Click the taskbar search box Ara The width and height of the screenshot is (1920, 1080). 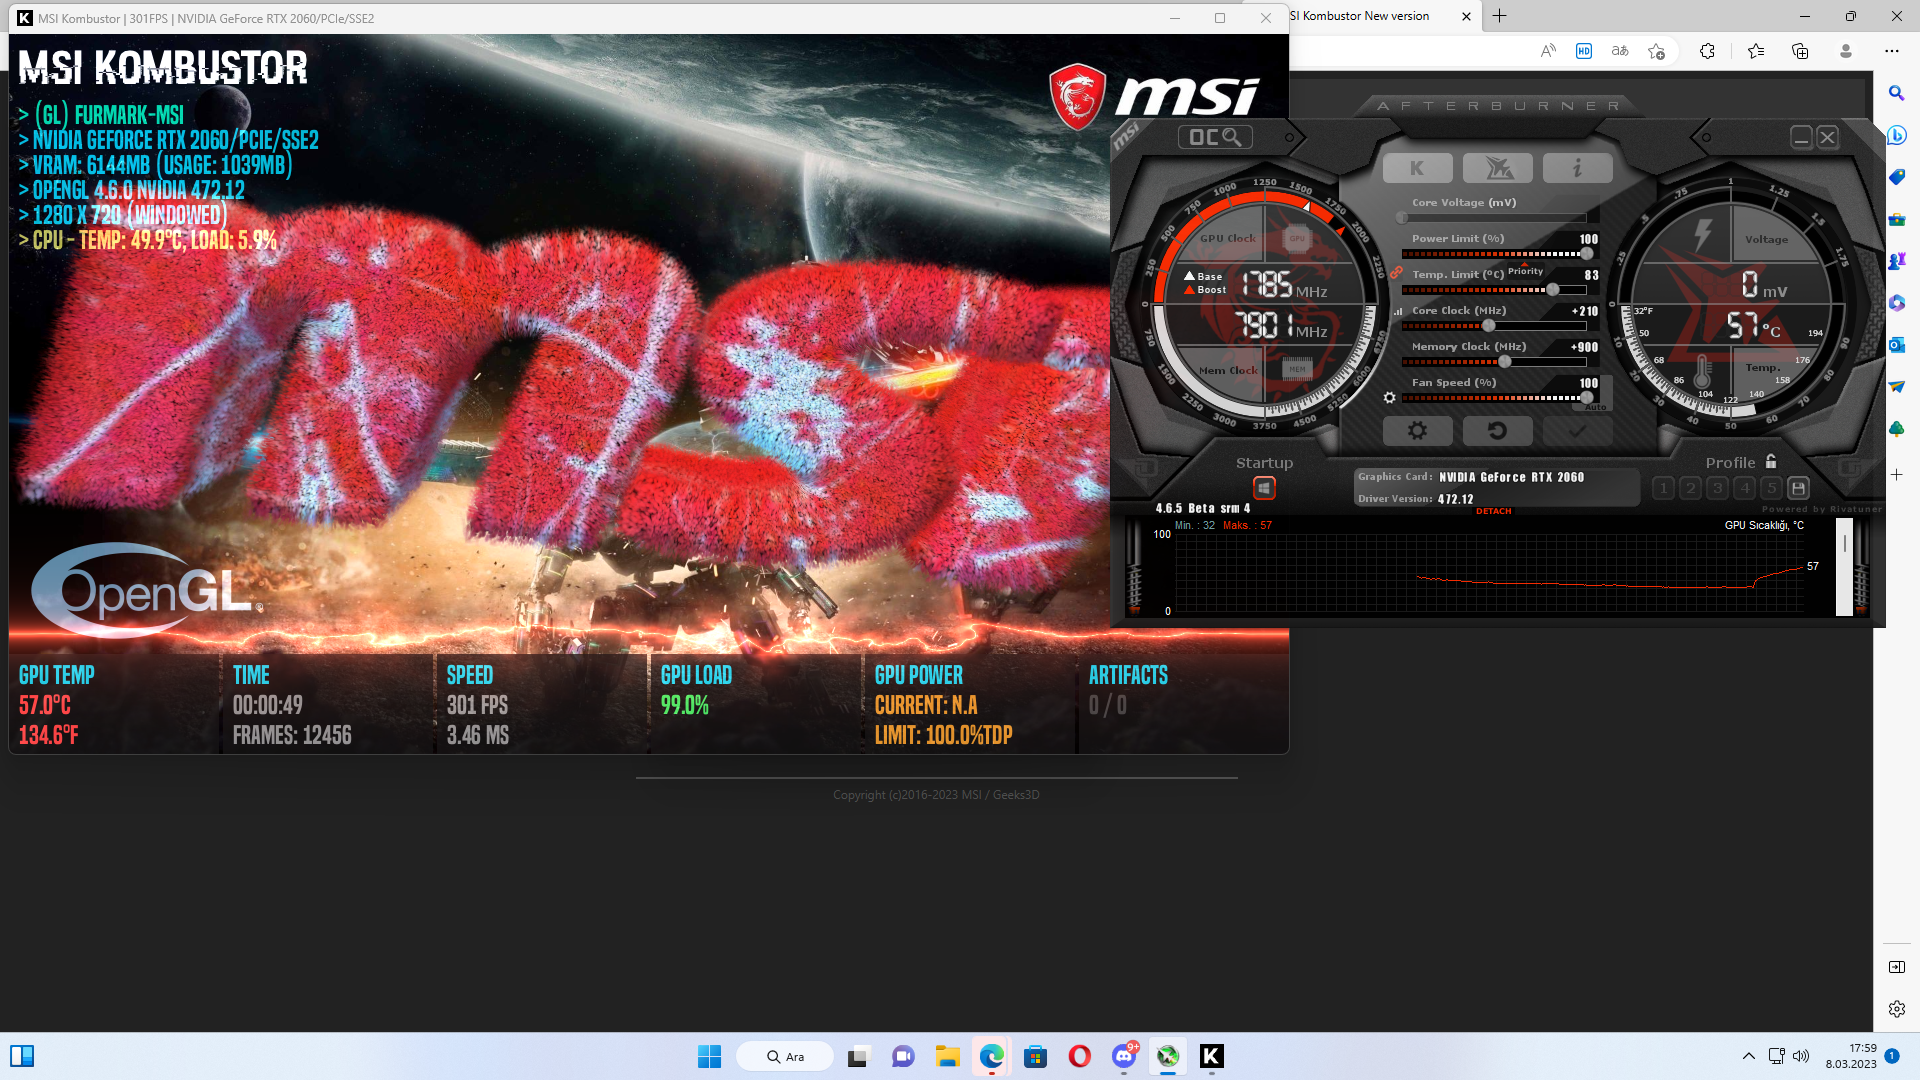click(785, 1056)
